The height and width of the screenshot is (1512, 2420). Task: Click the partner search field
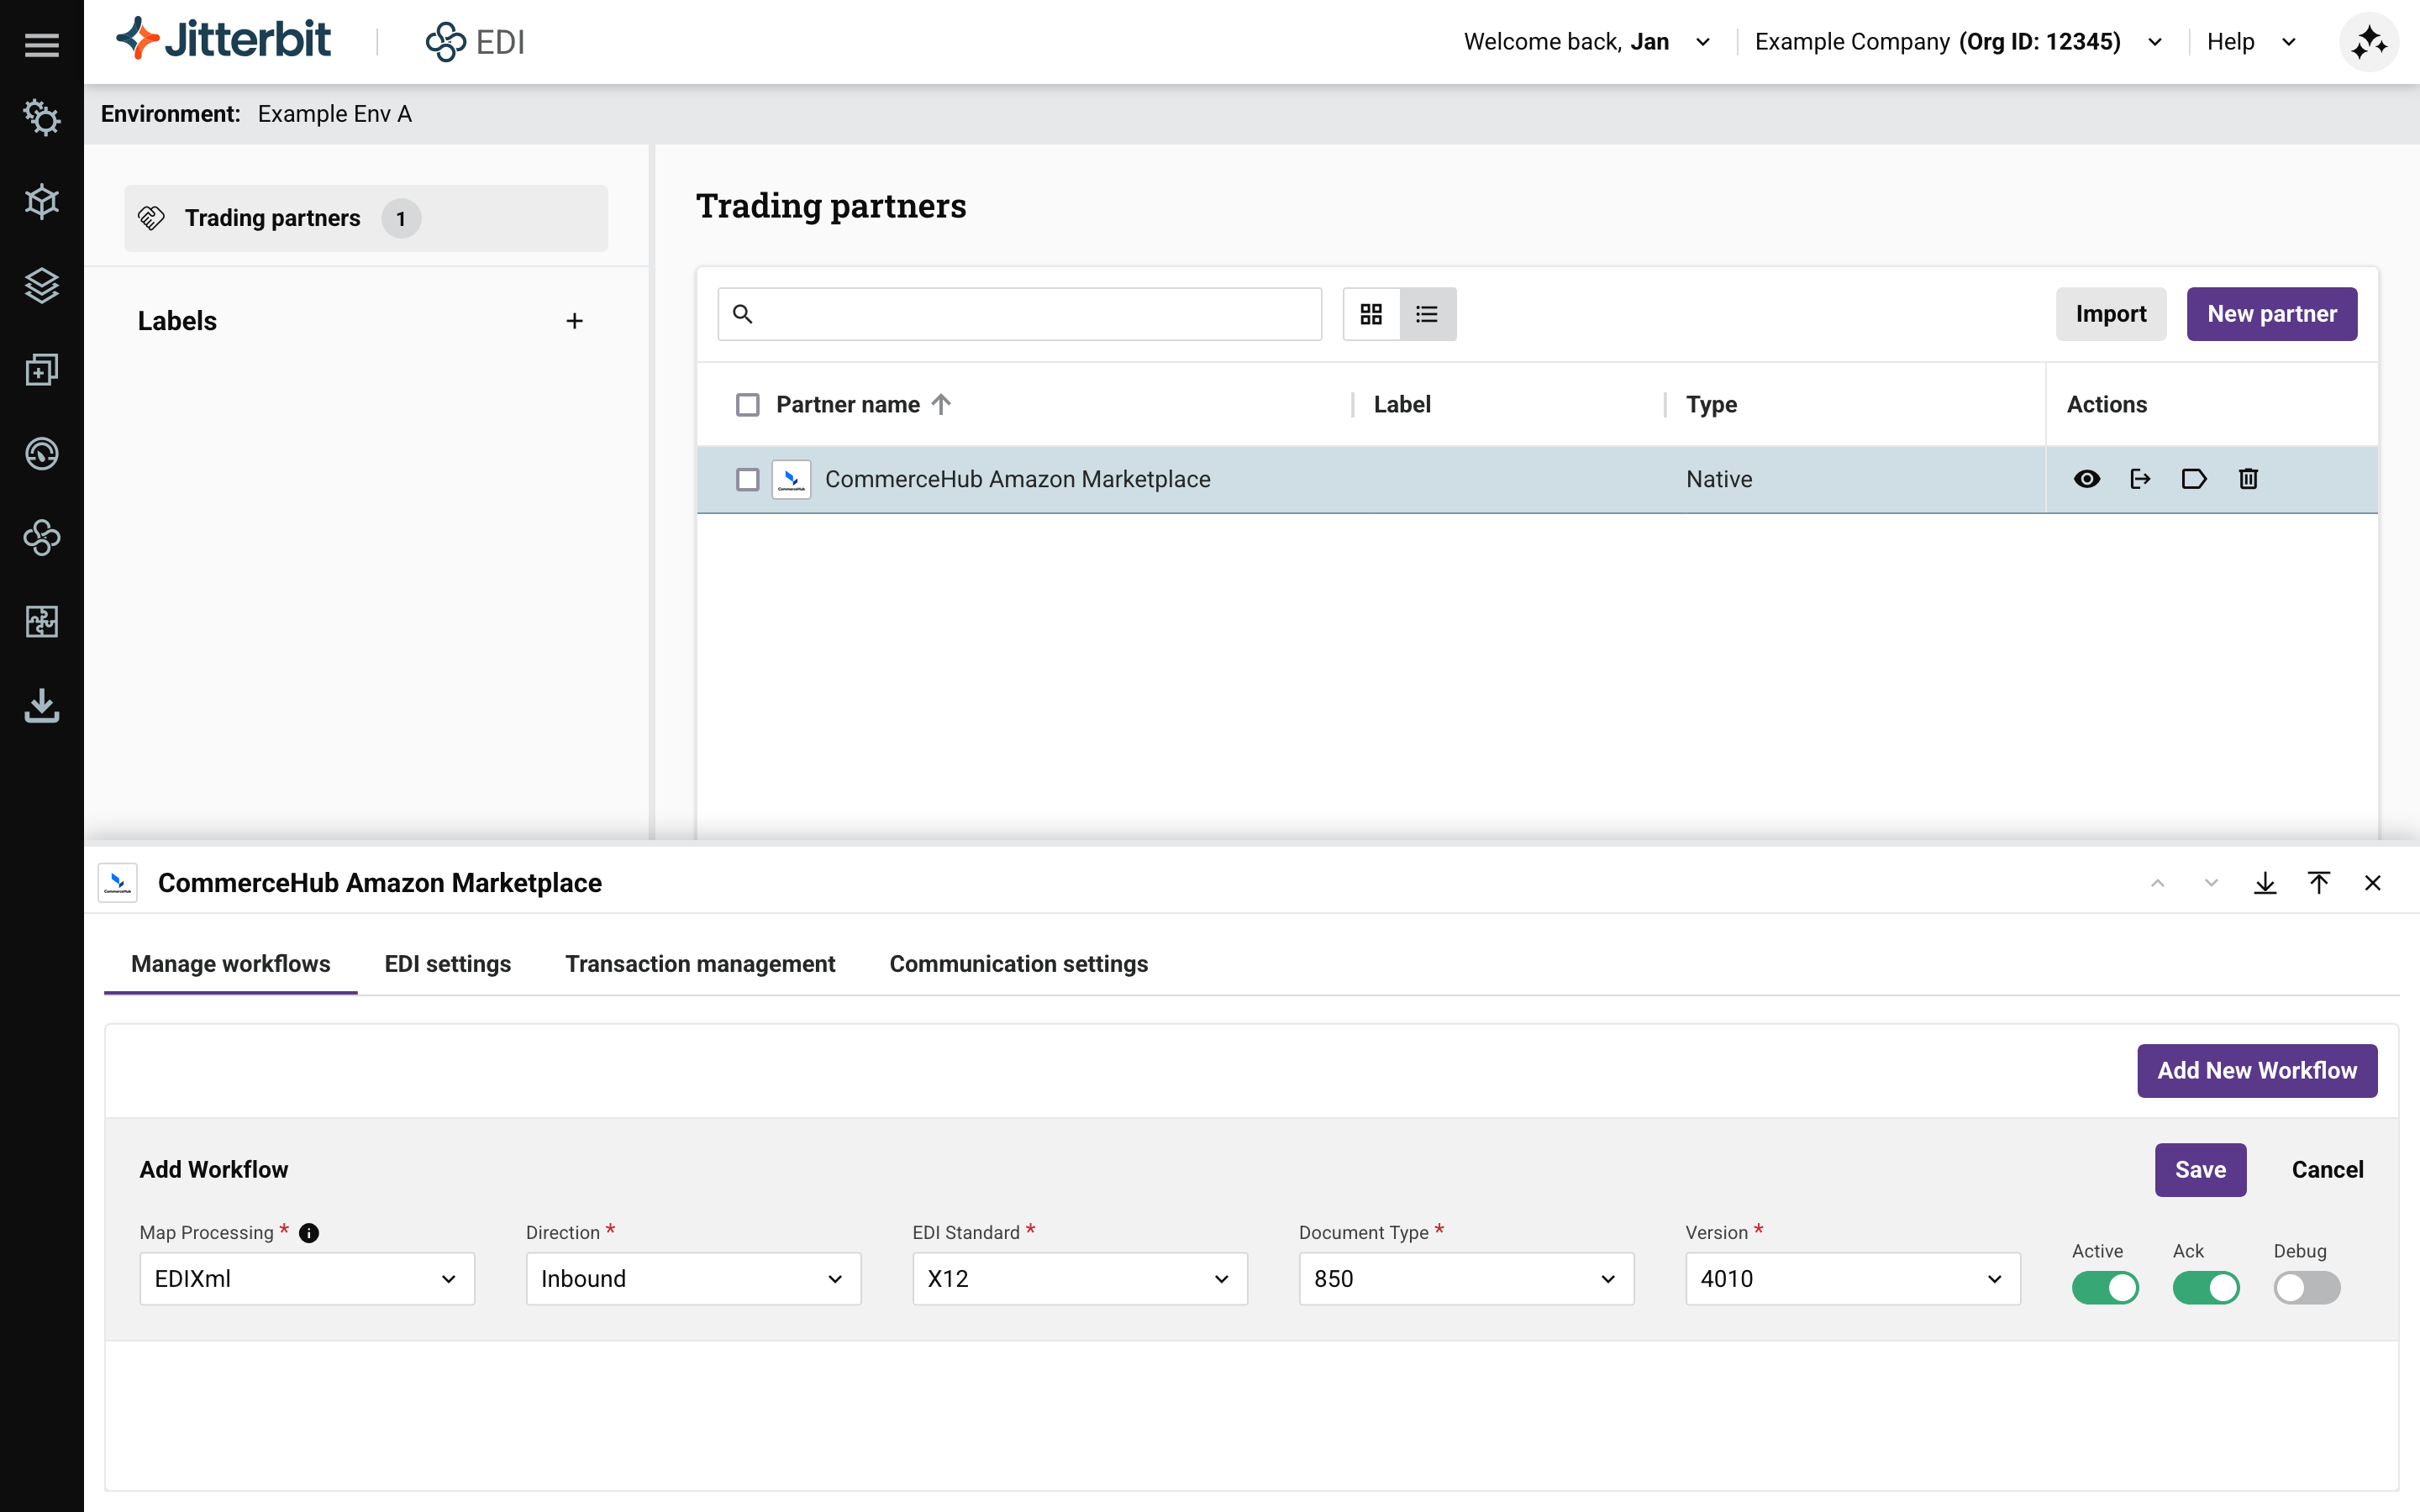pyautogui.click(x=1030, y=314)
